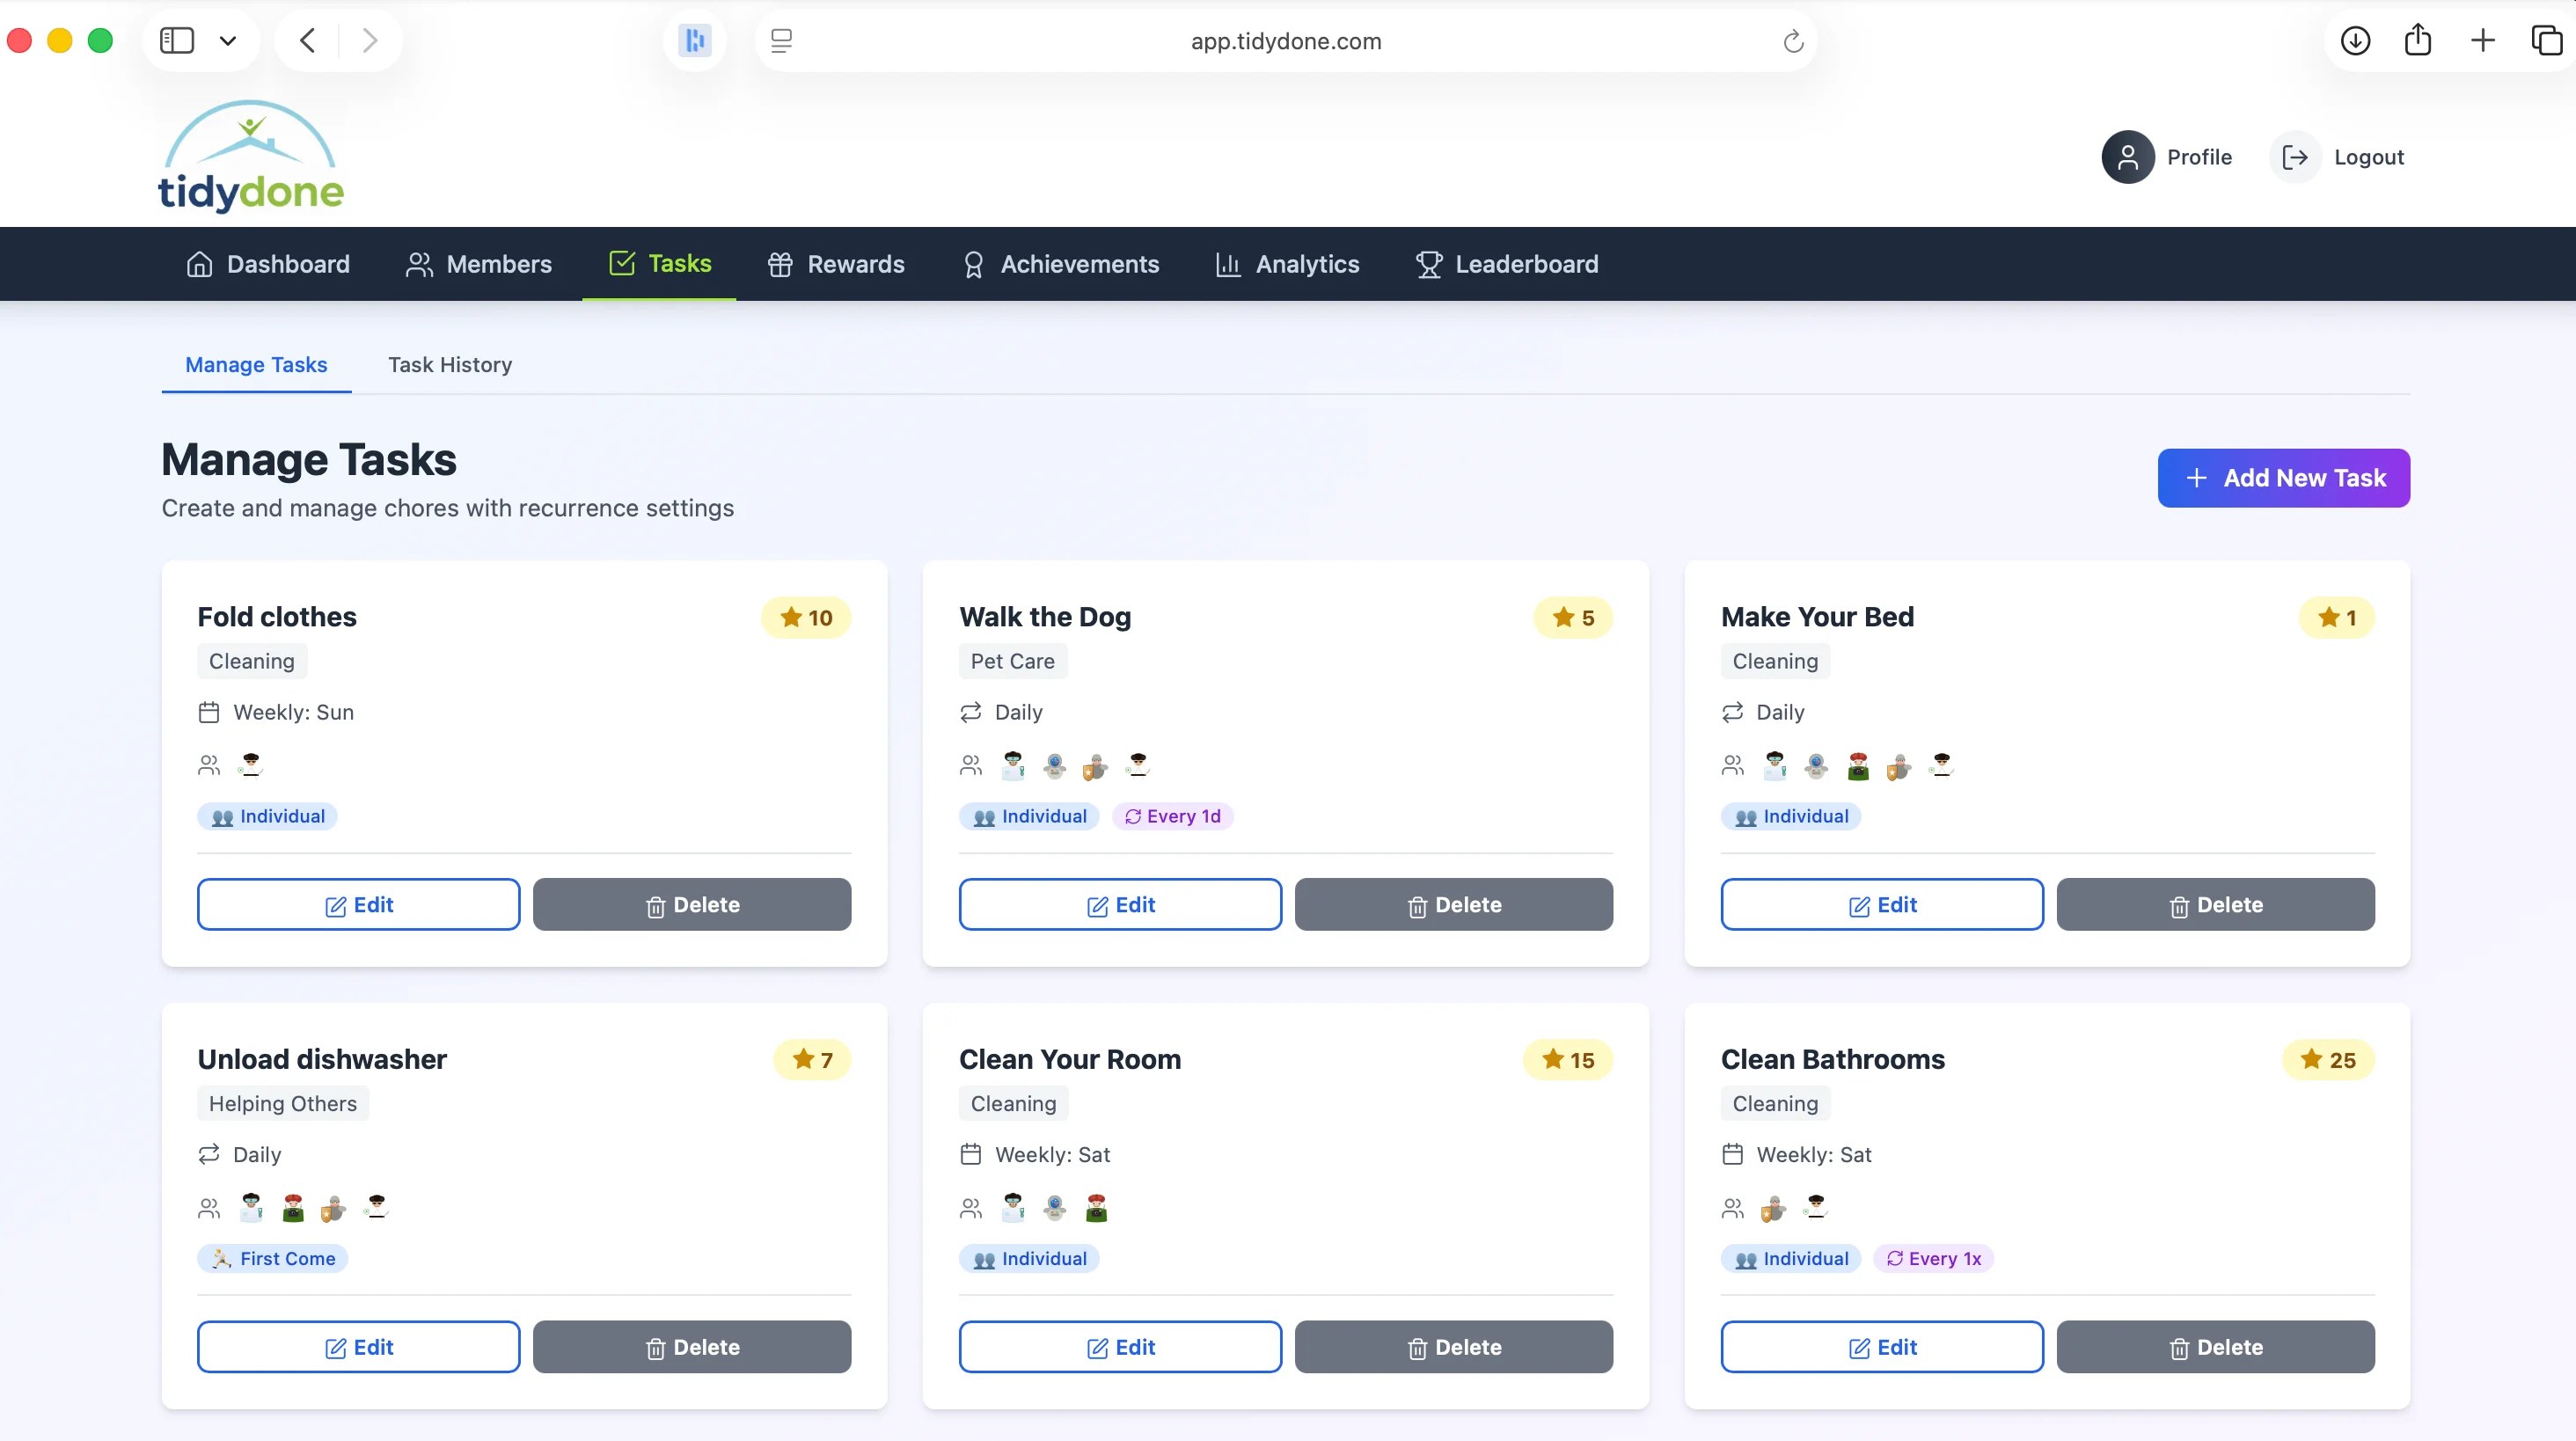The height and width of the screenshot is (1441, 2576).
Task: Click the Helping Others category label
Action: coord(282,1104)
